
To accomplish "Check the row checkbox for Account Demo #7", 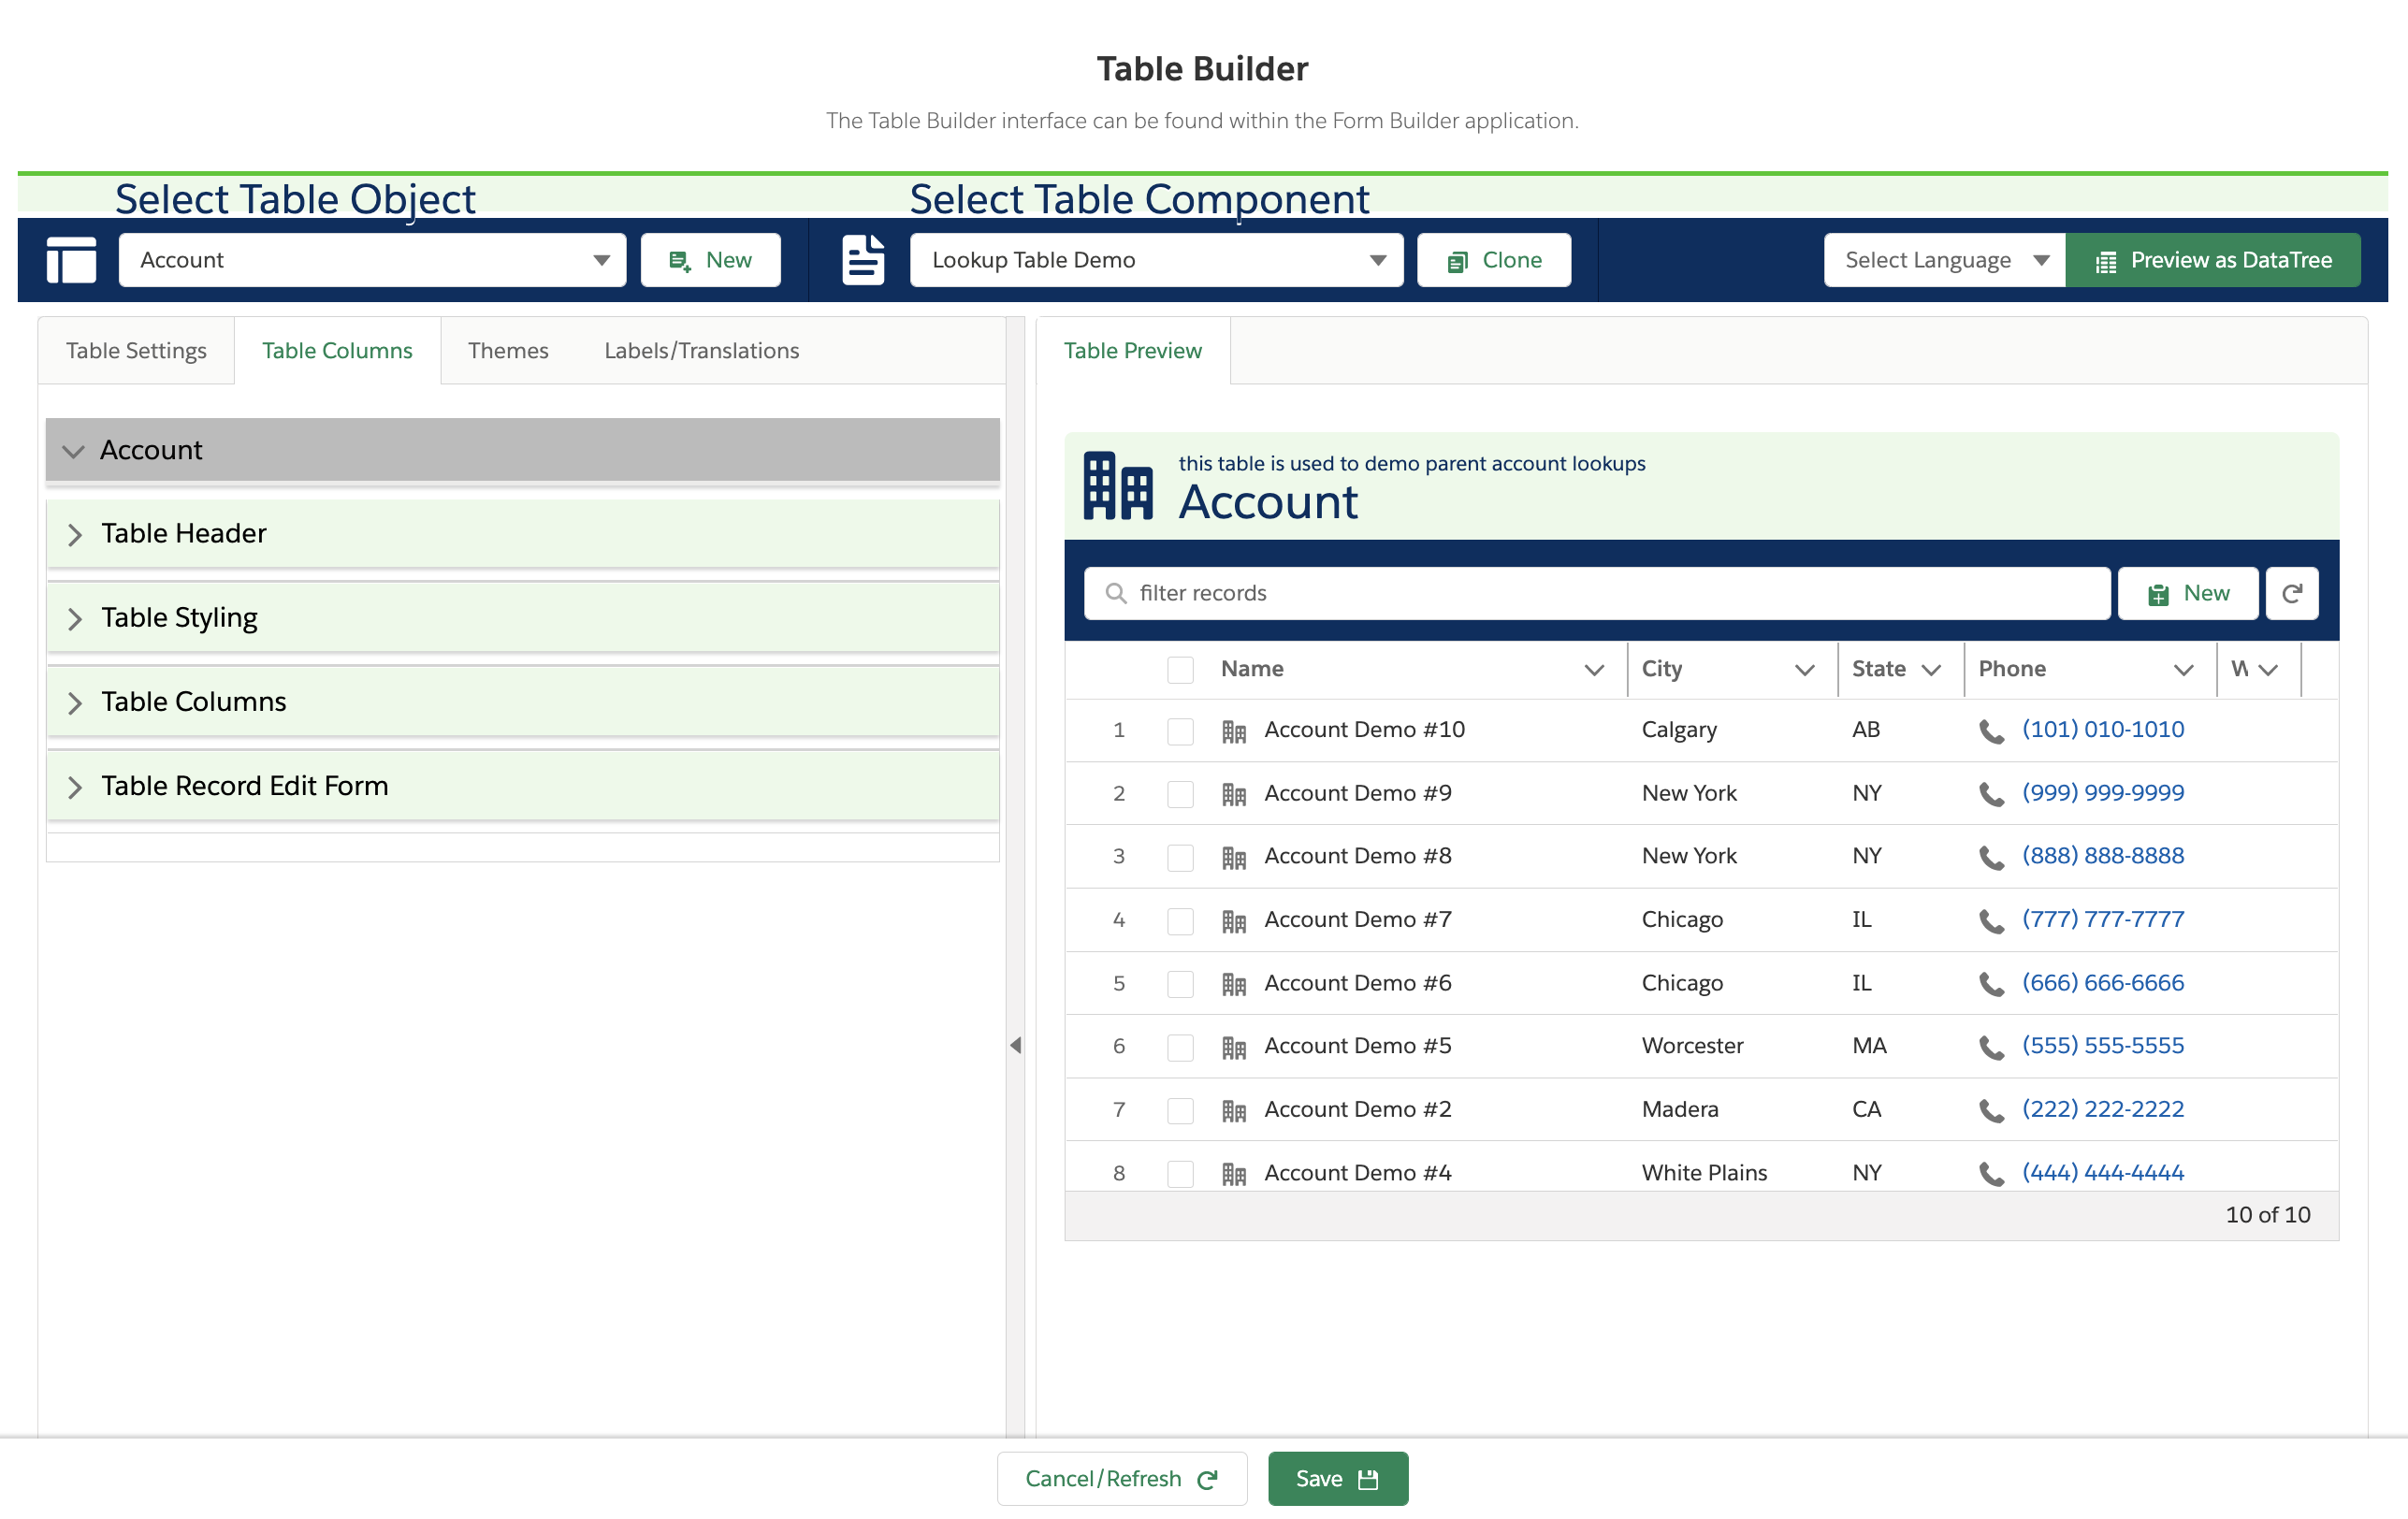I will [1180, 920].
